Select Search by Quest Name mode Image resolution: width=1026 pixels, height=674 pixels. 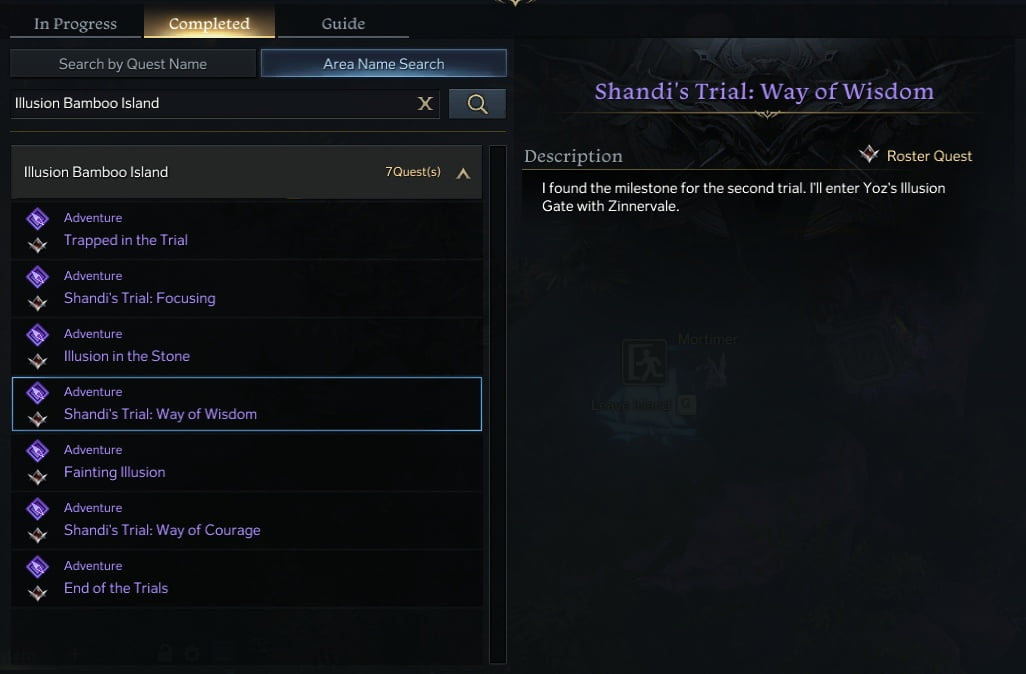point(133,63)
